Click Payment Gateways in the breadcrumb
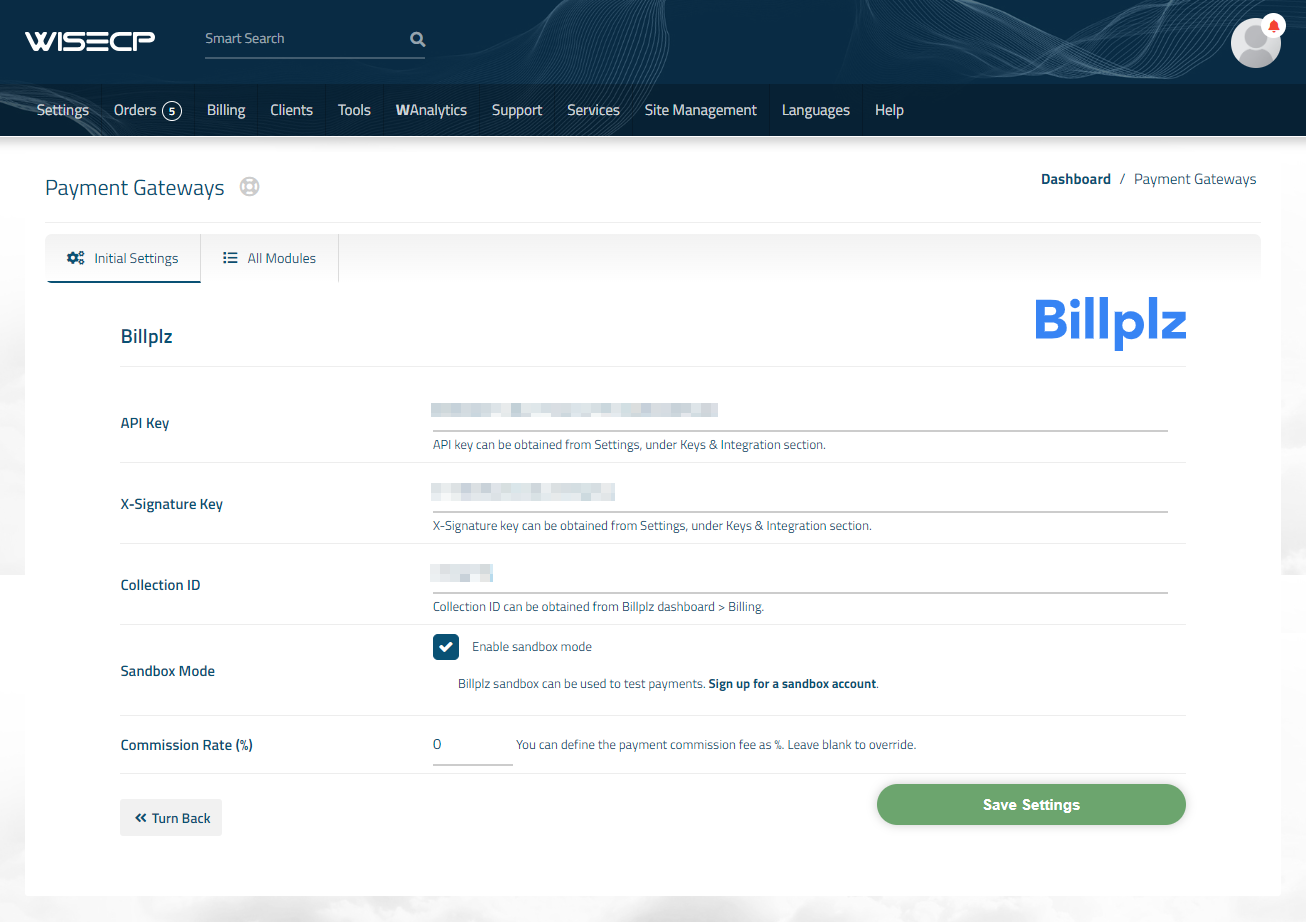1306x922 pixels. [1195, 179]
